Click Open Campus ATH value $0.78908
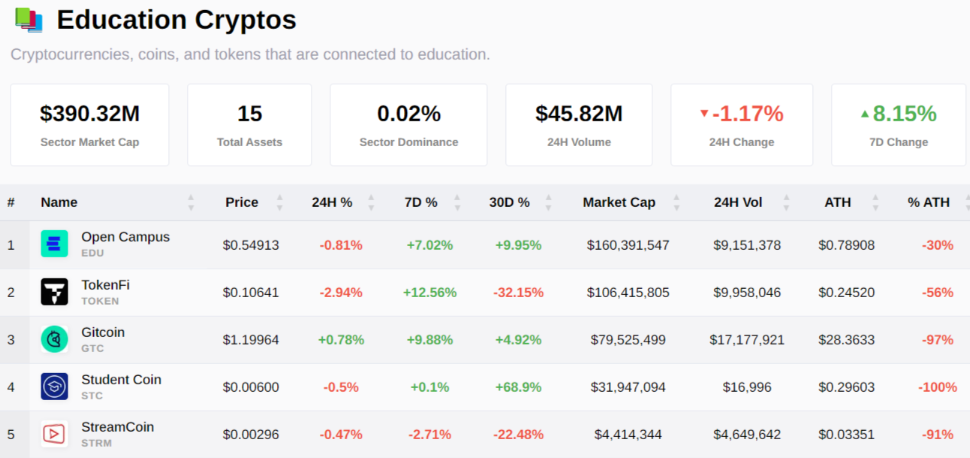The image size is (970, 458). pos(846,245)
